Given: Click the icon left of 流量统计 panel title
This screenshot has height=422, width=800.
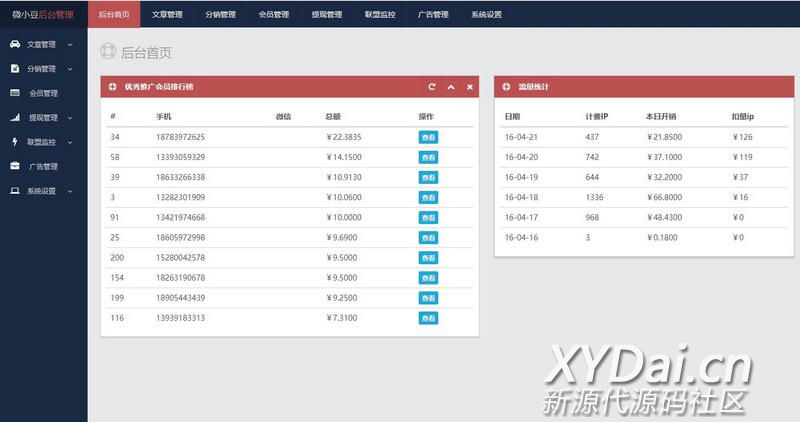Looking at the screenshot, I should 506,87.
